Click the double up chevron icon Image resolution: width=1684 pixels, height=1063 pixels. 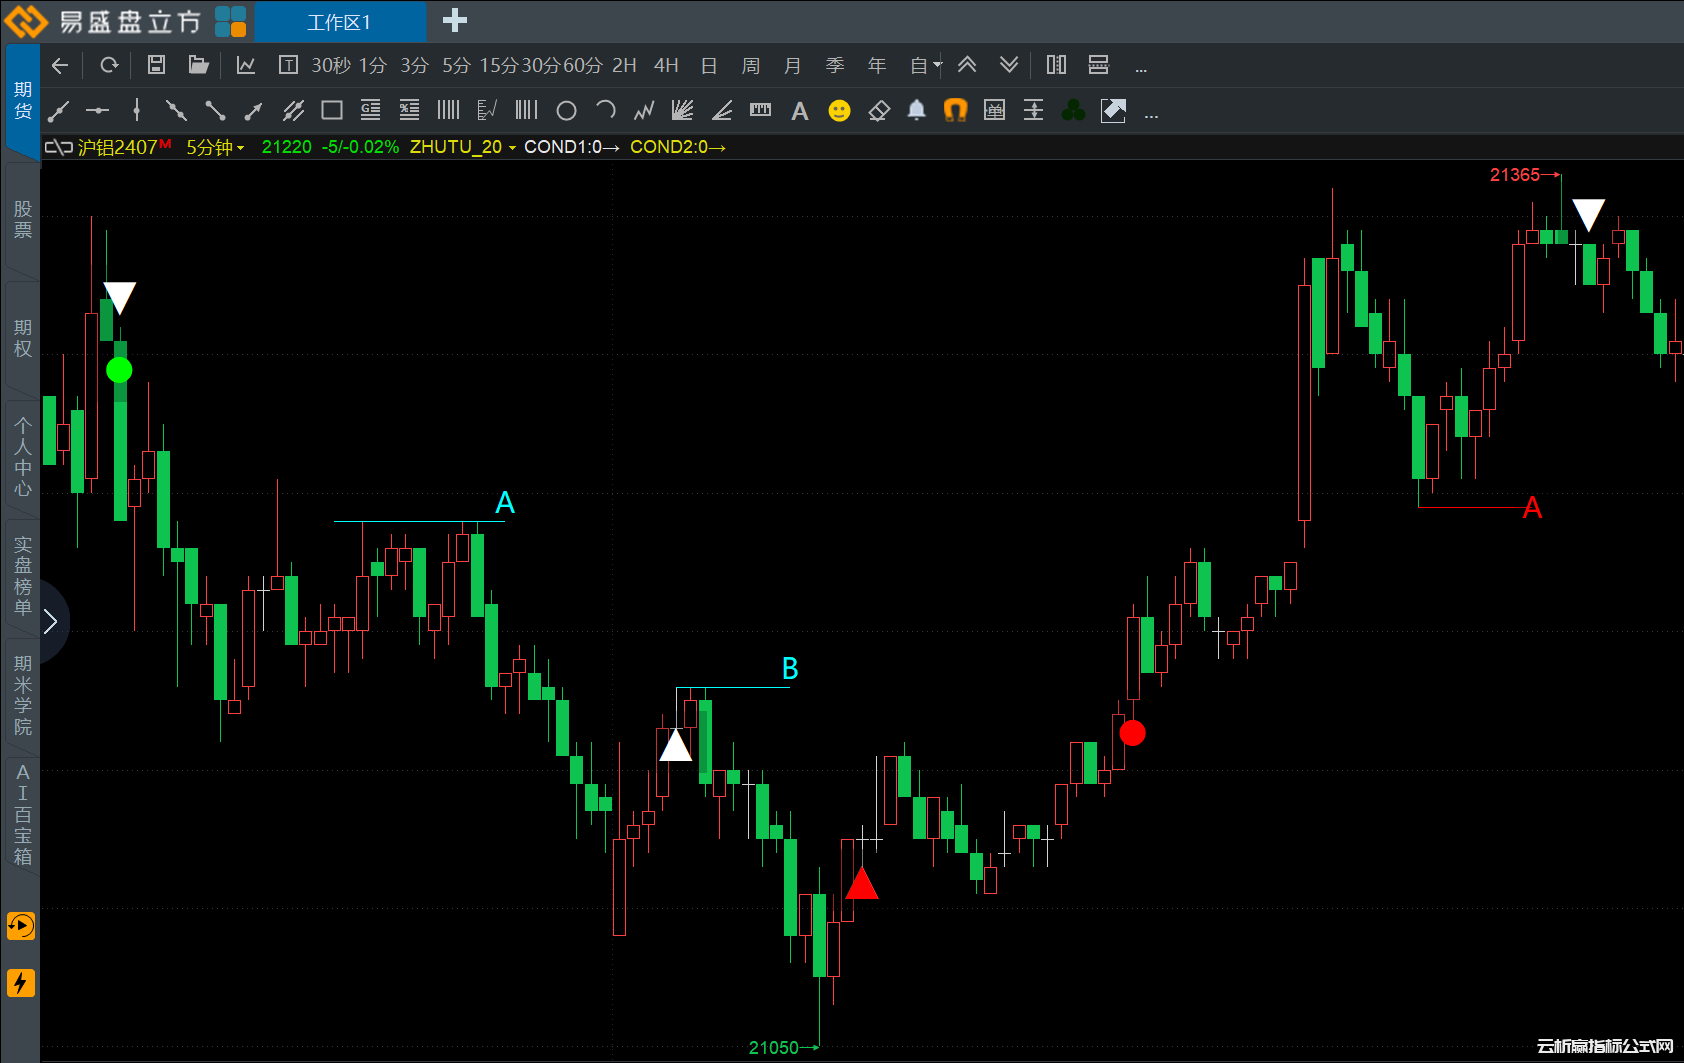[x=967, y=65]
